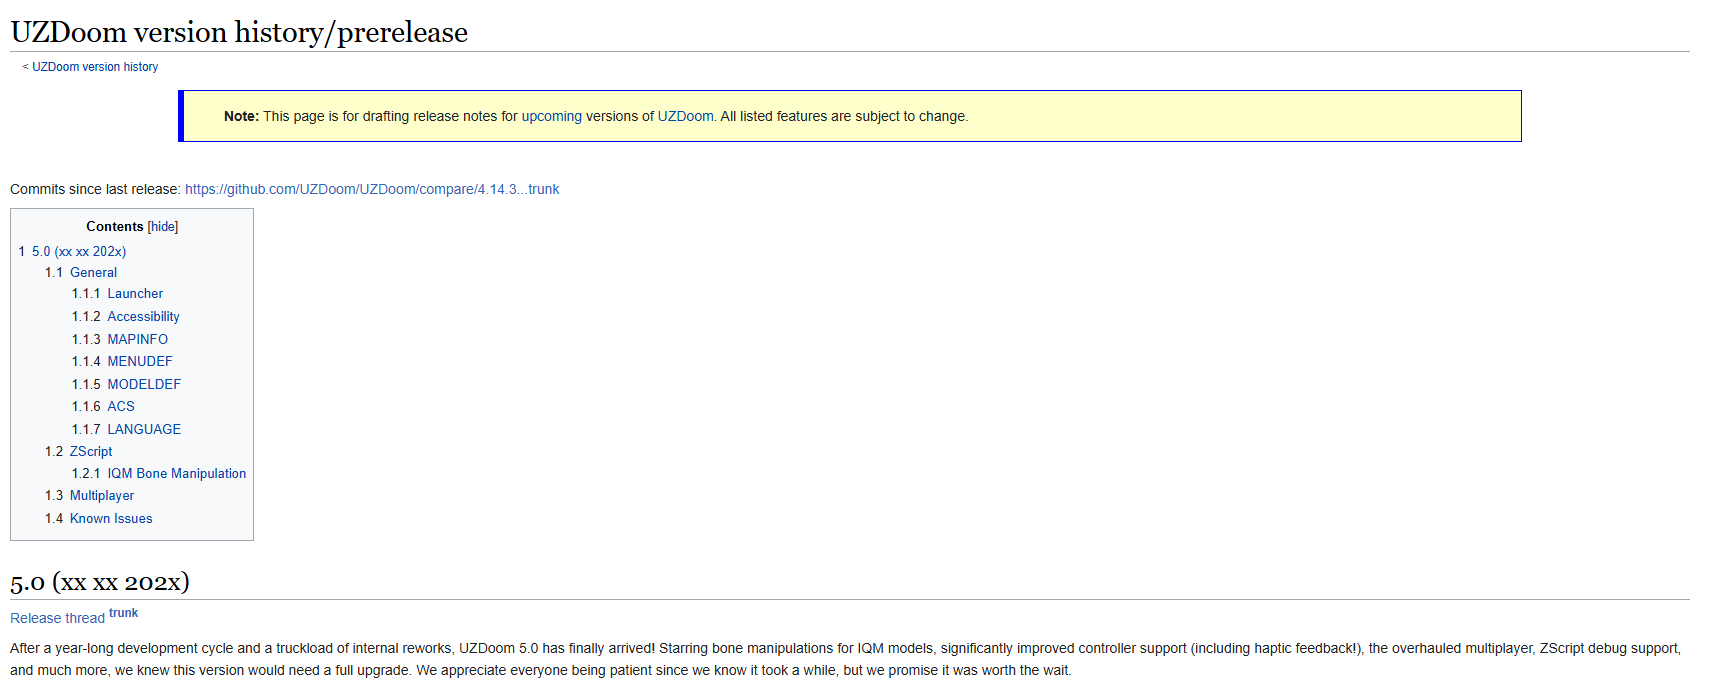Go to the 1.1.7 LANGUAGE section
The width and height of the screenshot is (1710, 696).
[126, 429]
